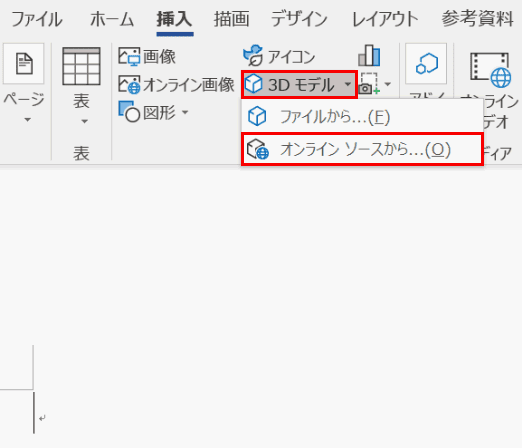This screenshot has width=522, height=448.
Task: Click the 3D モデル cube icon
Action: click(253, 84)
